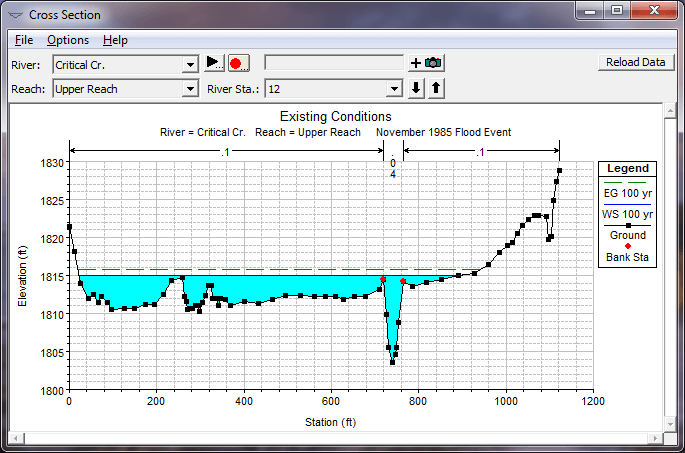This screenshot has height=453, width=685.
Task: Click the plus camera snapshot icon
Action: click(x=426, y=63)
